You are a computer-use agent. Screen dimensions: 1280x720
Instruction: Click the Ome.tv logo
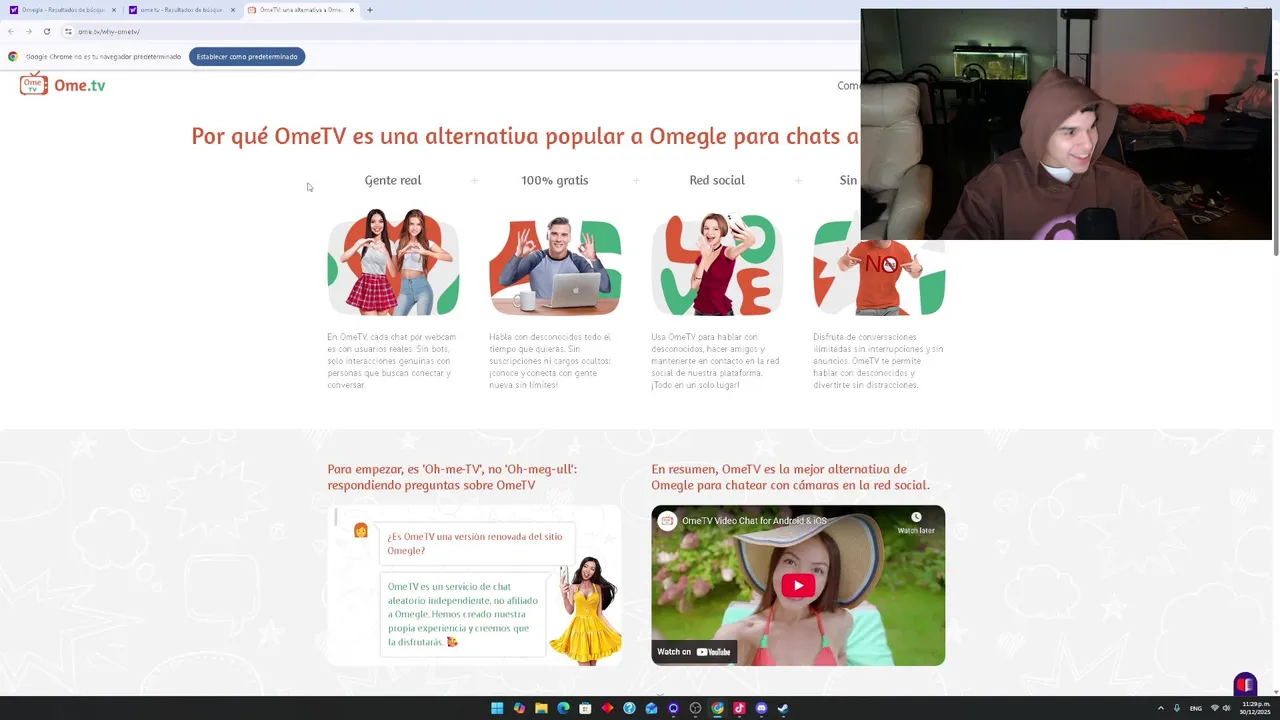pyautogui.click(x=62, y=85)
